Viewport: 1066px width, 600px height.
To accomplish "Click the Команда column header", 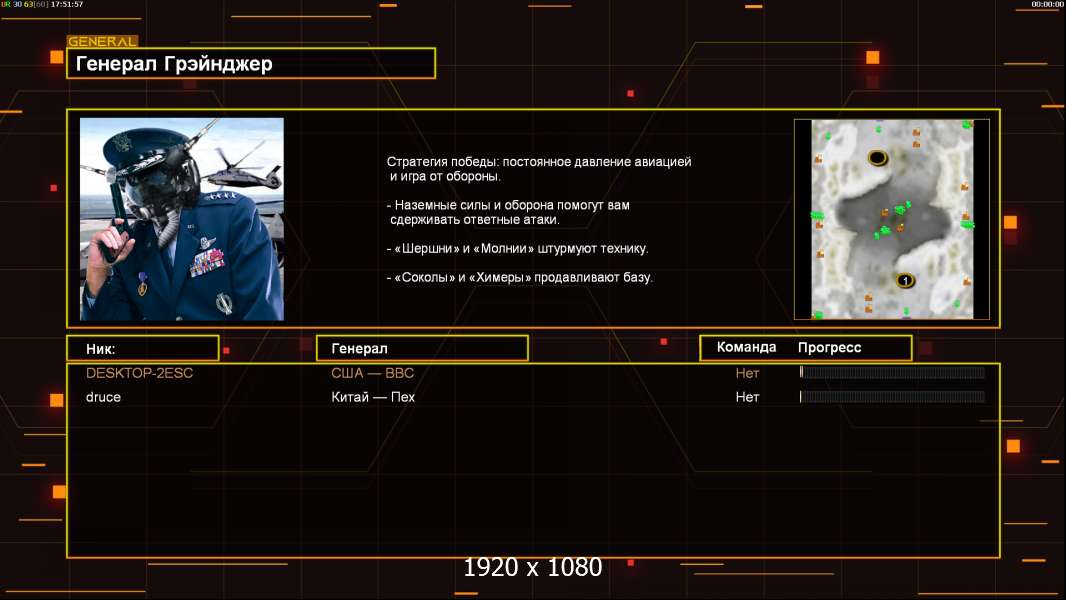I will (x=746, y=347).
